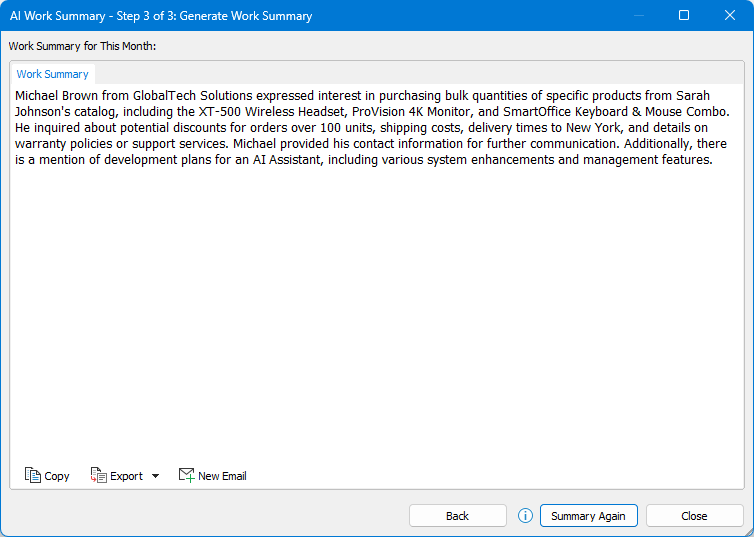Click the 'Work Summary for This Month' label
754x537 pixels.
tap(83, 46)
